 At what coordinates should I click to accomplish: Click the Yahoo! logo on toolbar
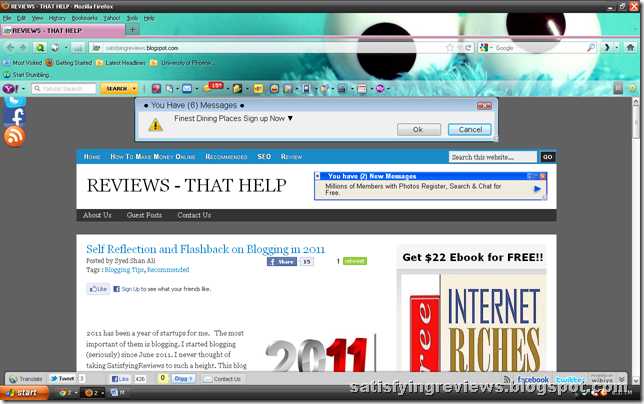pyautogui.click(x=10, y=88)
